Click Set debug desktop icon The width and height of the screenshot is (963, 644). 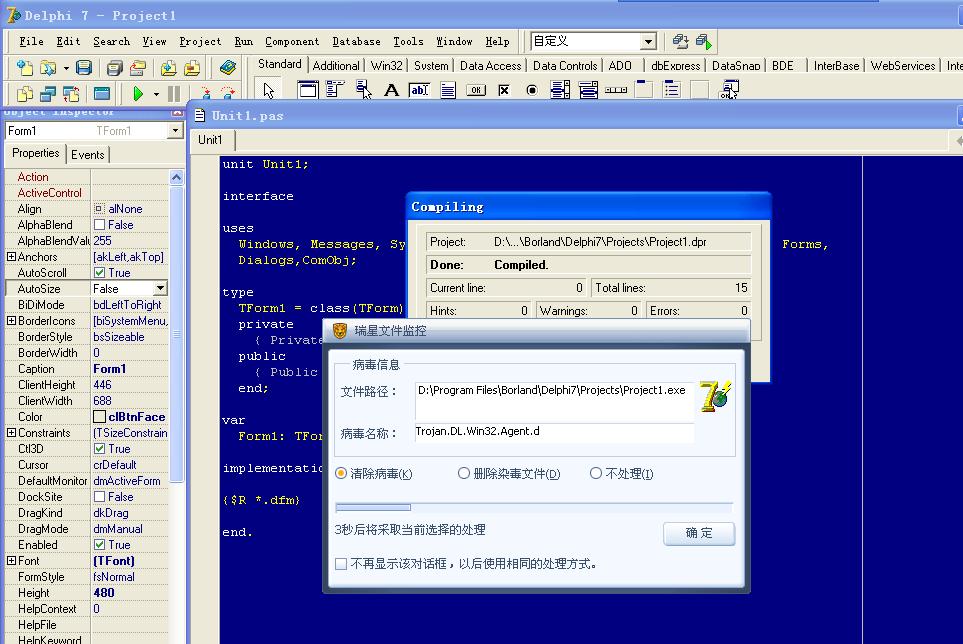(704, 41)
